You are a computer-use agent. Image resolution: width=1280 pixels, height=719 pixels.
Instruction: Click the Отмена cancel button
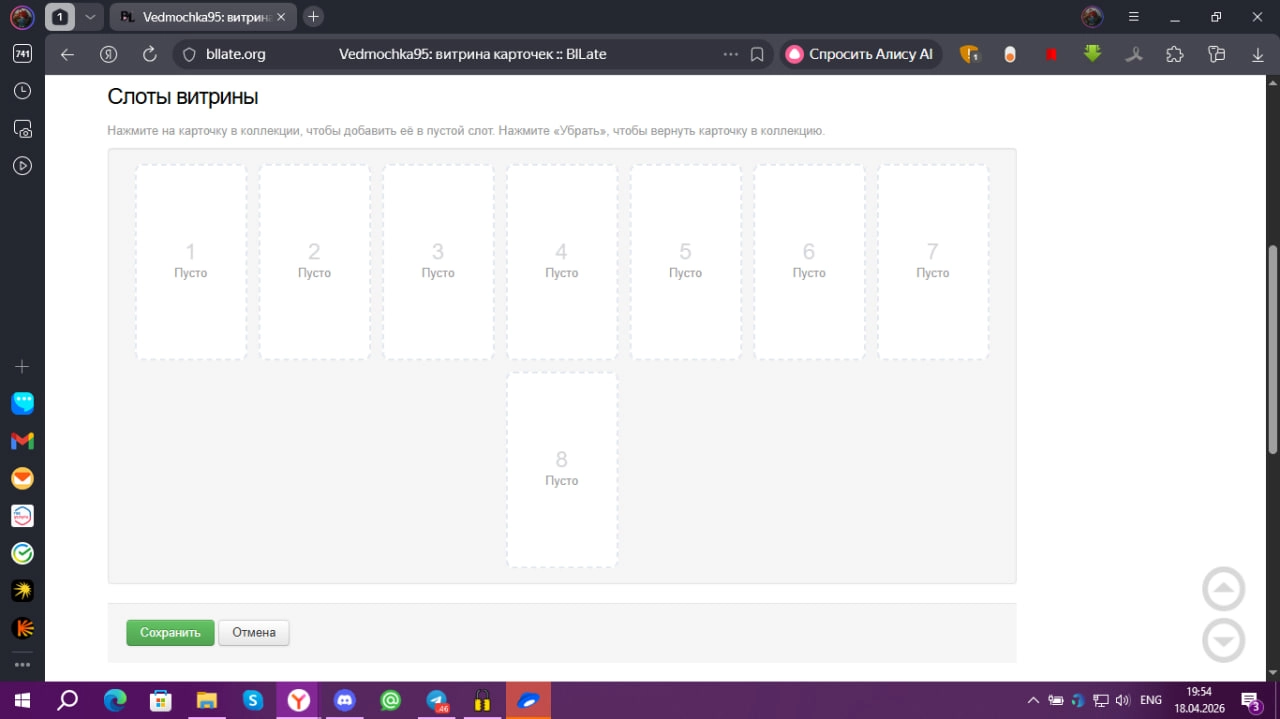pyautogui.click(x=254, y=633)
